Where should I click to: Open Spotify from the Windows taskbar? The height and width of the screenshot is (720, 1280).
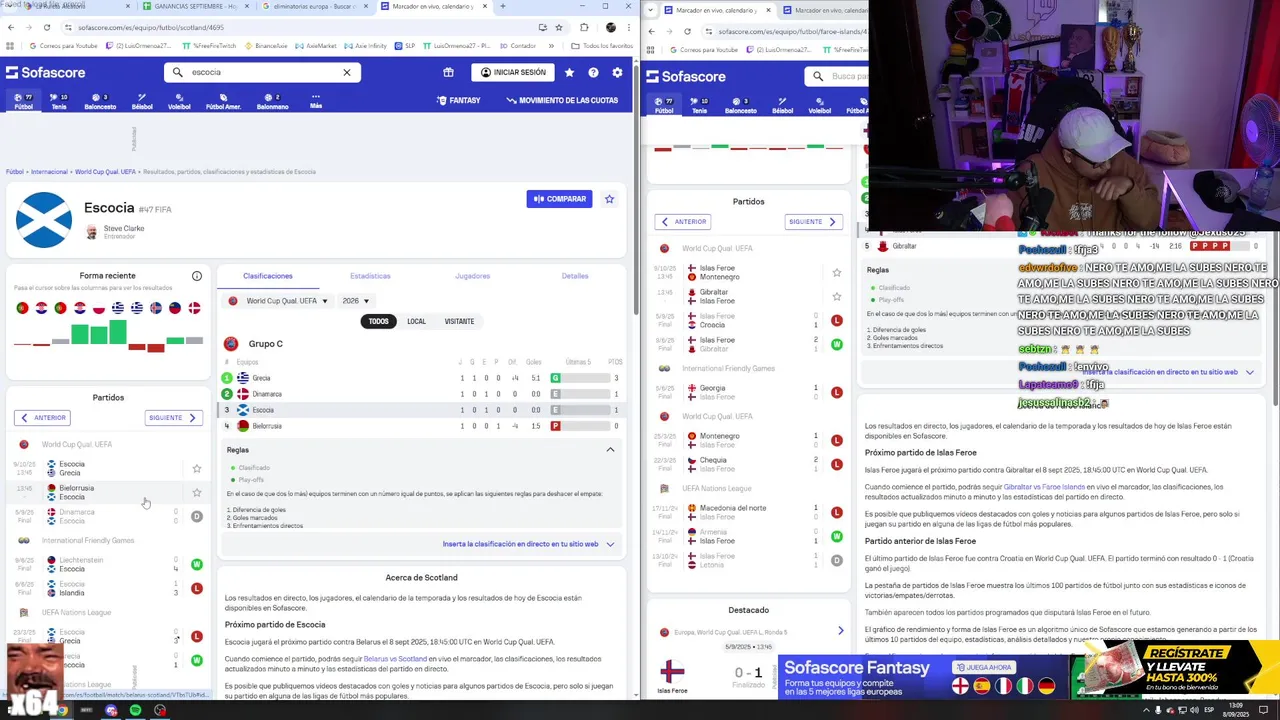136,710
